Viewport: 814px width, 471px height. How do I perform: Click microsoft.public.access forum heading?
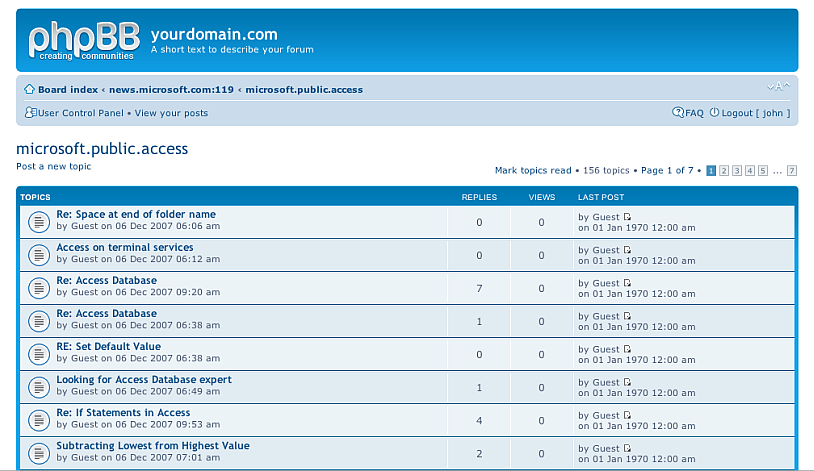[102, 149]
